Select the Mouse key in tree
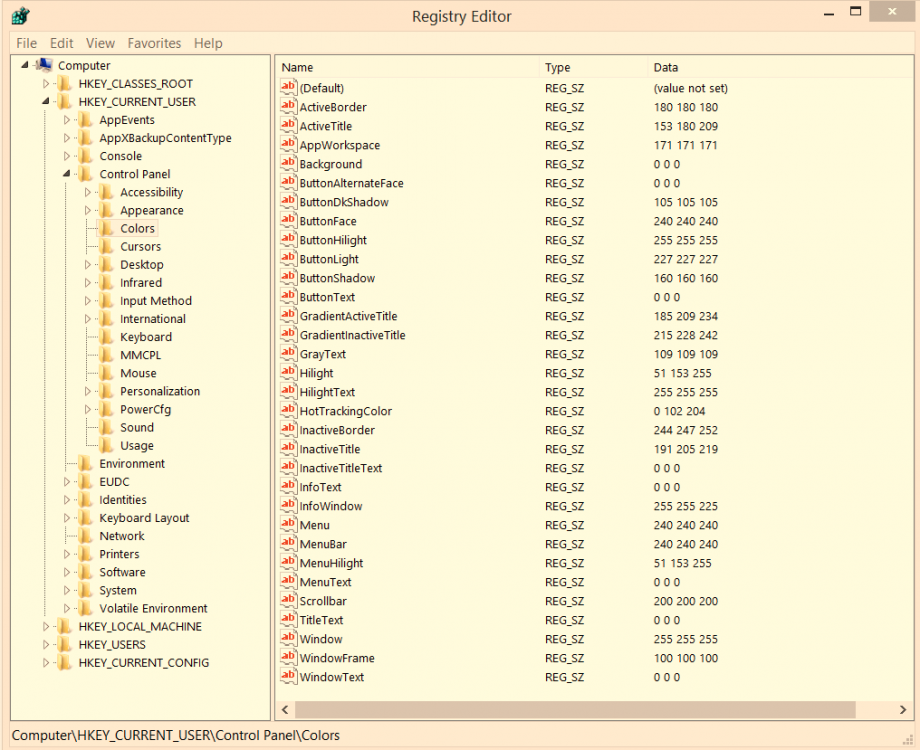Screen dimensions: 920x750 point(138,373)
